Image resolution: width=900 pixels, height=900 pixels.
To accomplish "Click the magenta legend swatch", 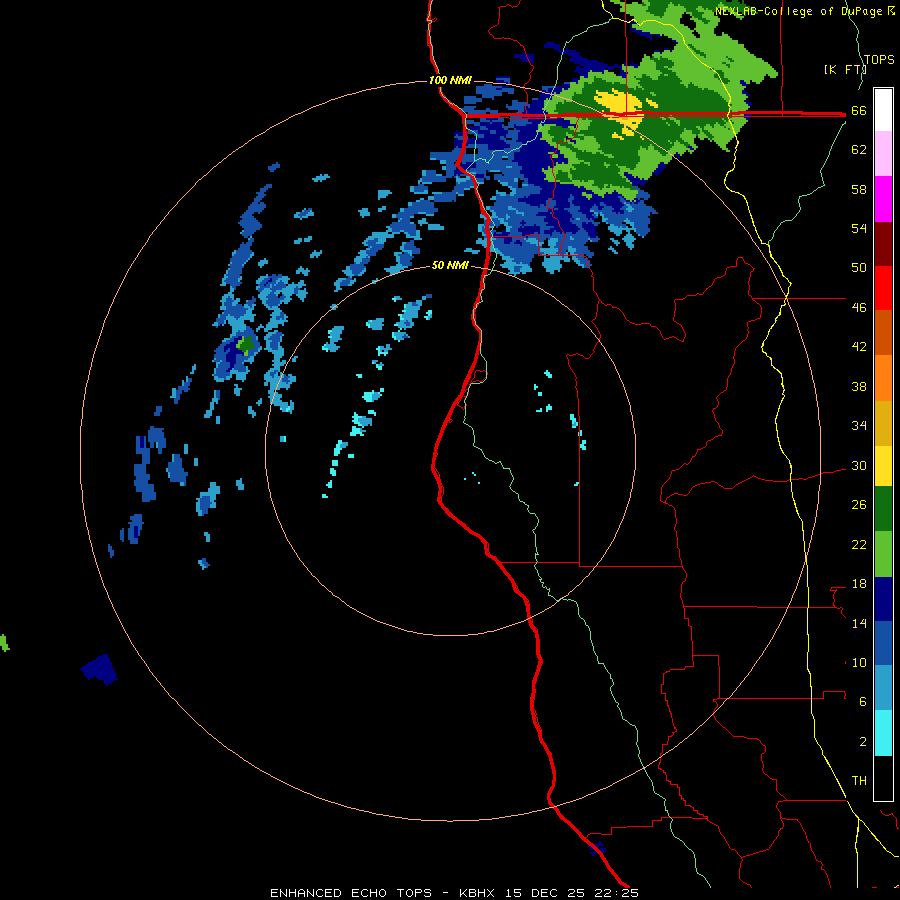I will pos(883,199).
